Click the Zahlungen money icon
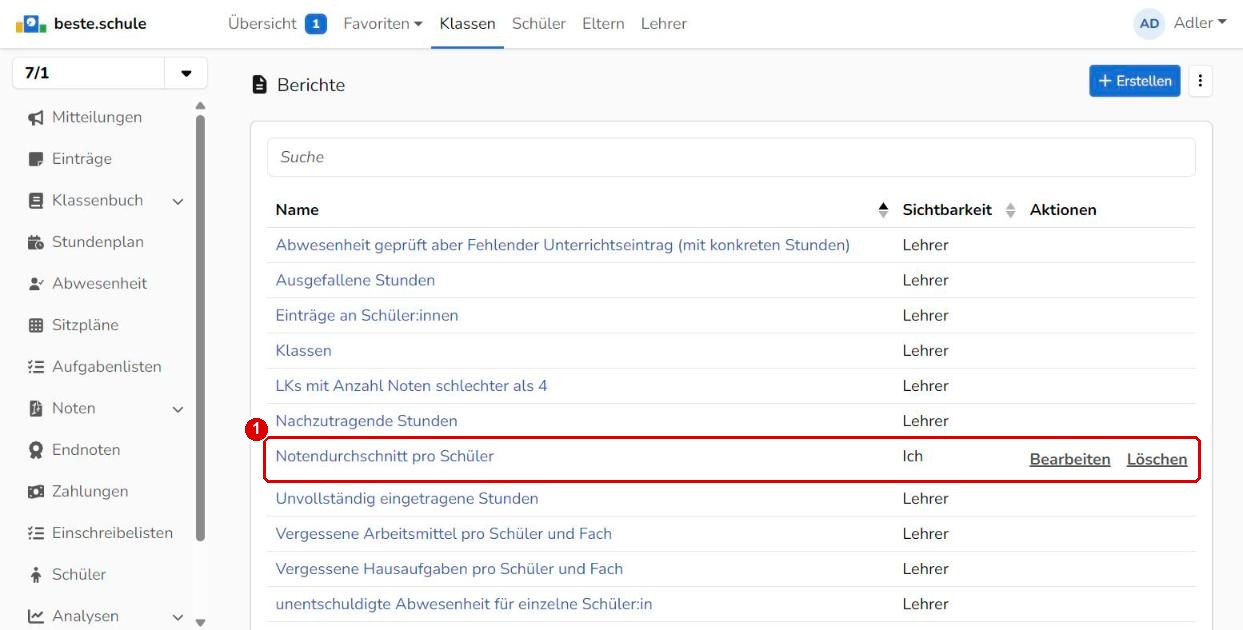The image size is (1243, 630). tap(36, 492)
